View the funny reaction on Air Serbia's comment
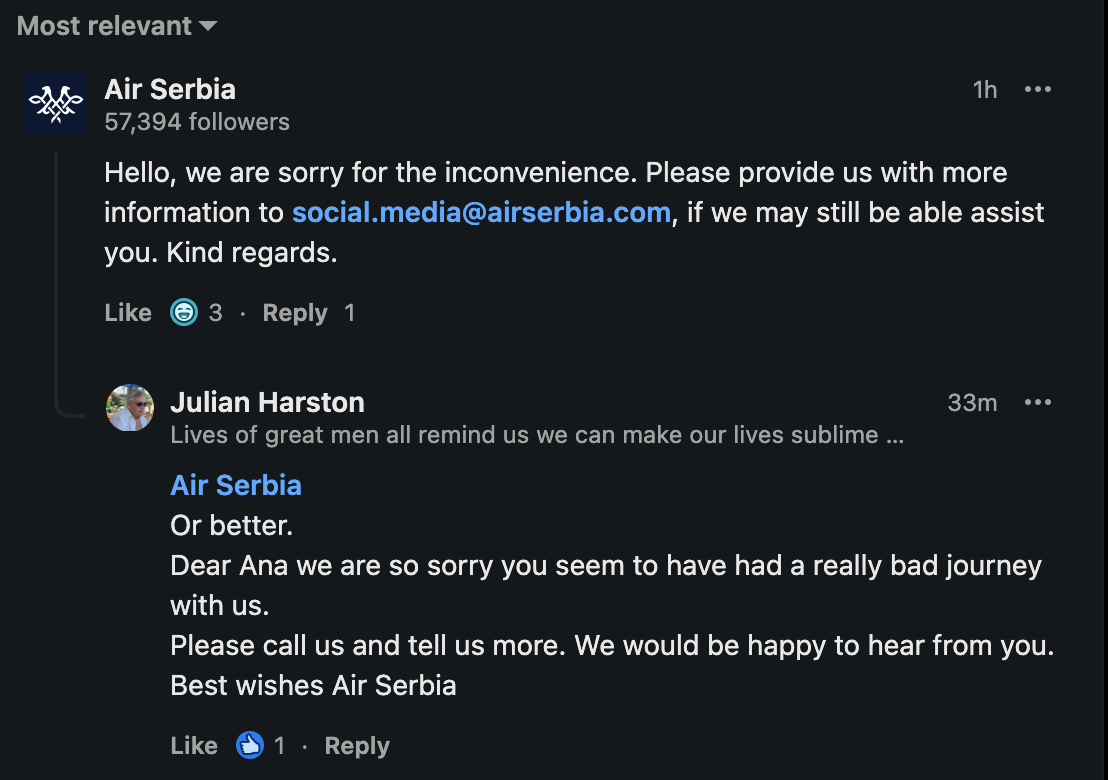 184,313
